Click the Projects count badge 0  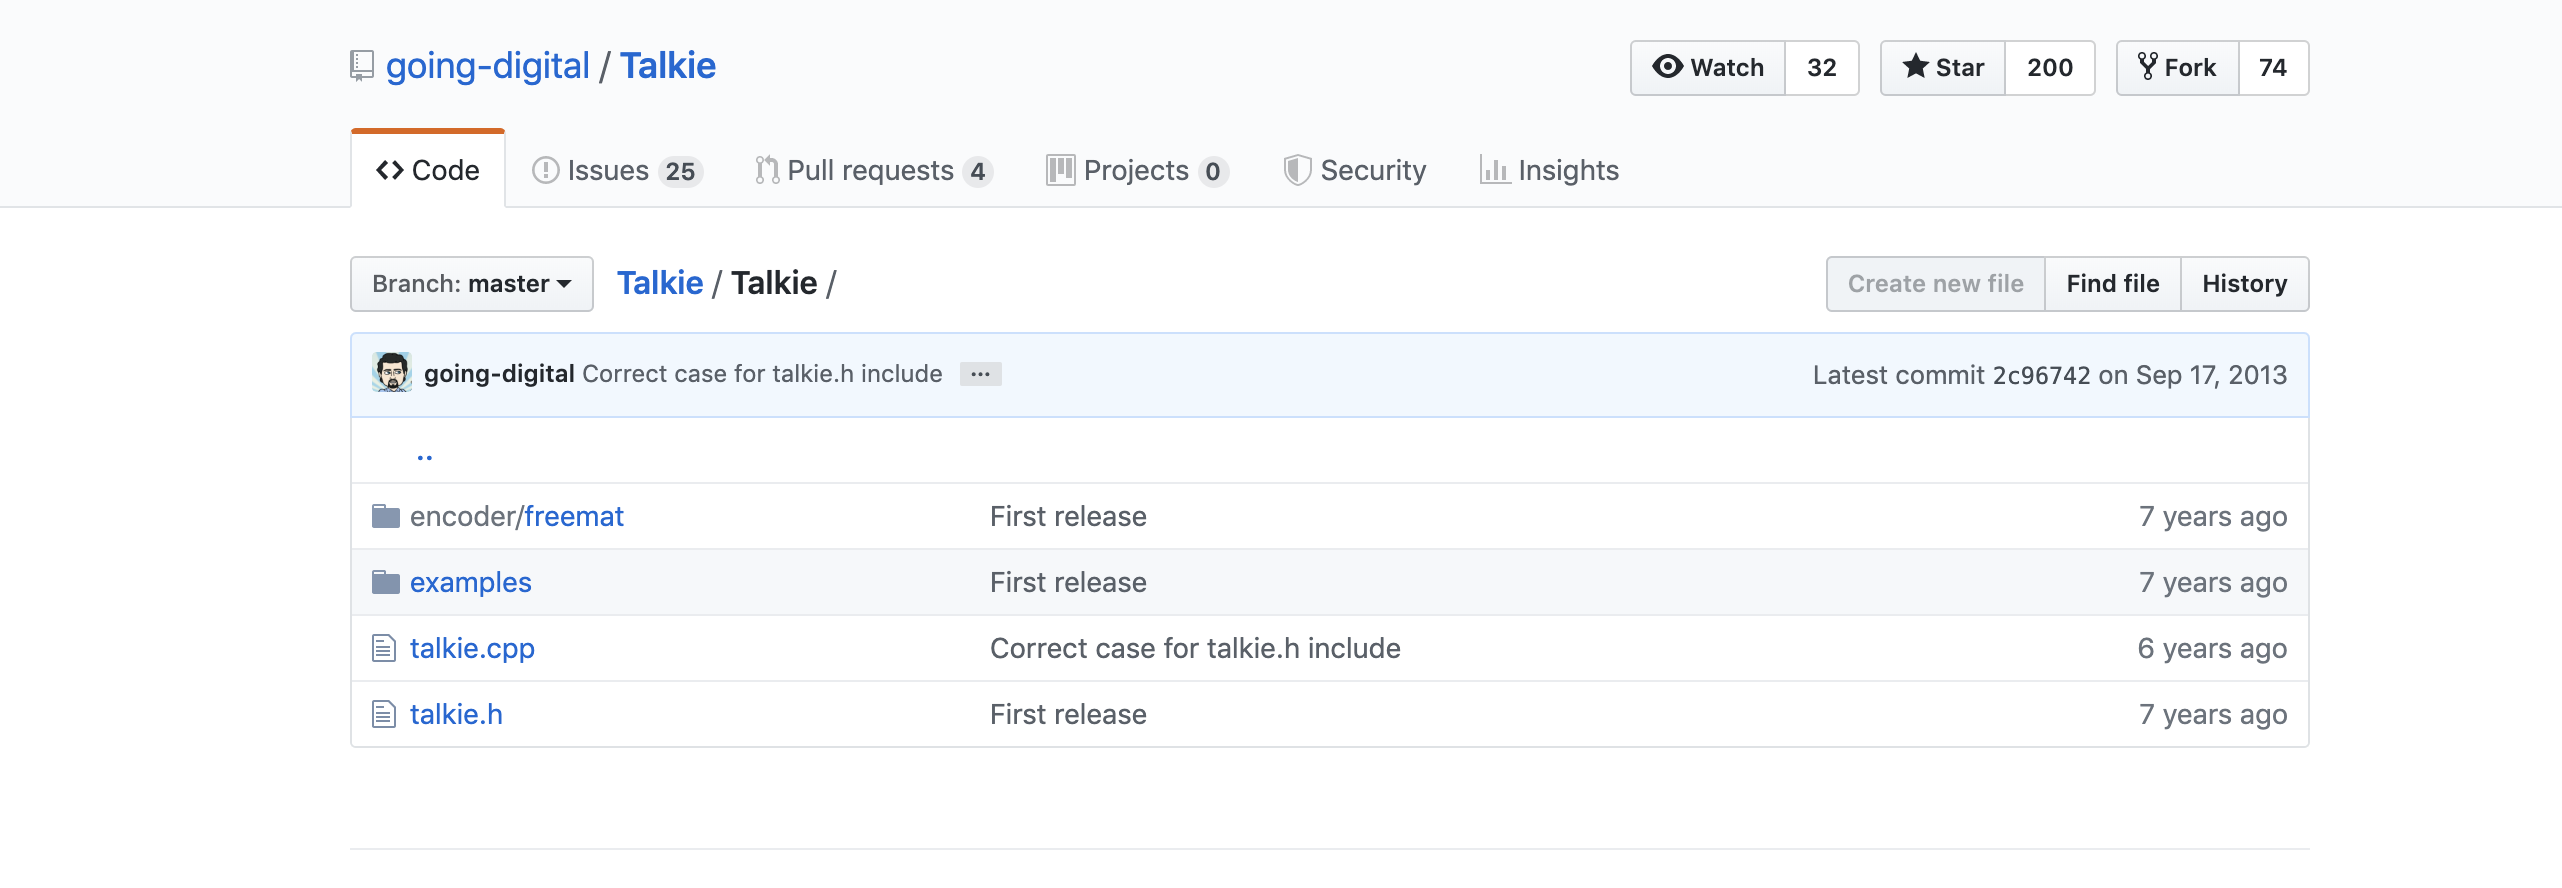click(1213, 172)
